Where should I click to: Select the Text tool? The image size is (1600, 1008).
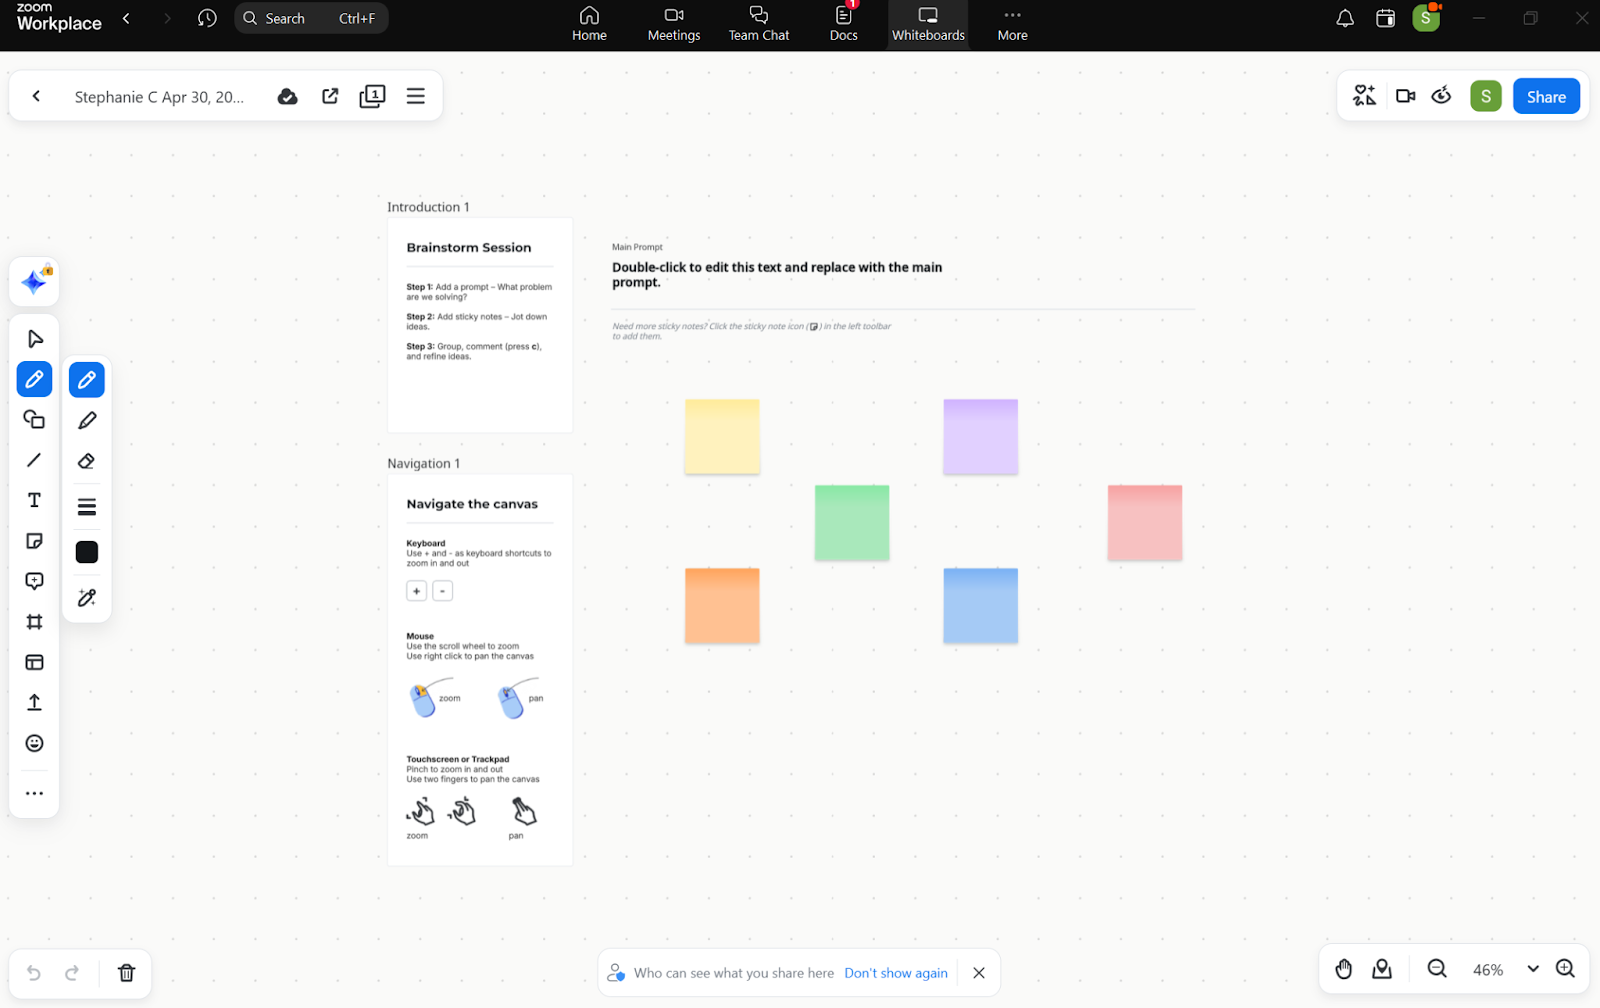coord(35,500)
